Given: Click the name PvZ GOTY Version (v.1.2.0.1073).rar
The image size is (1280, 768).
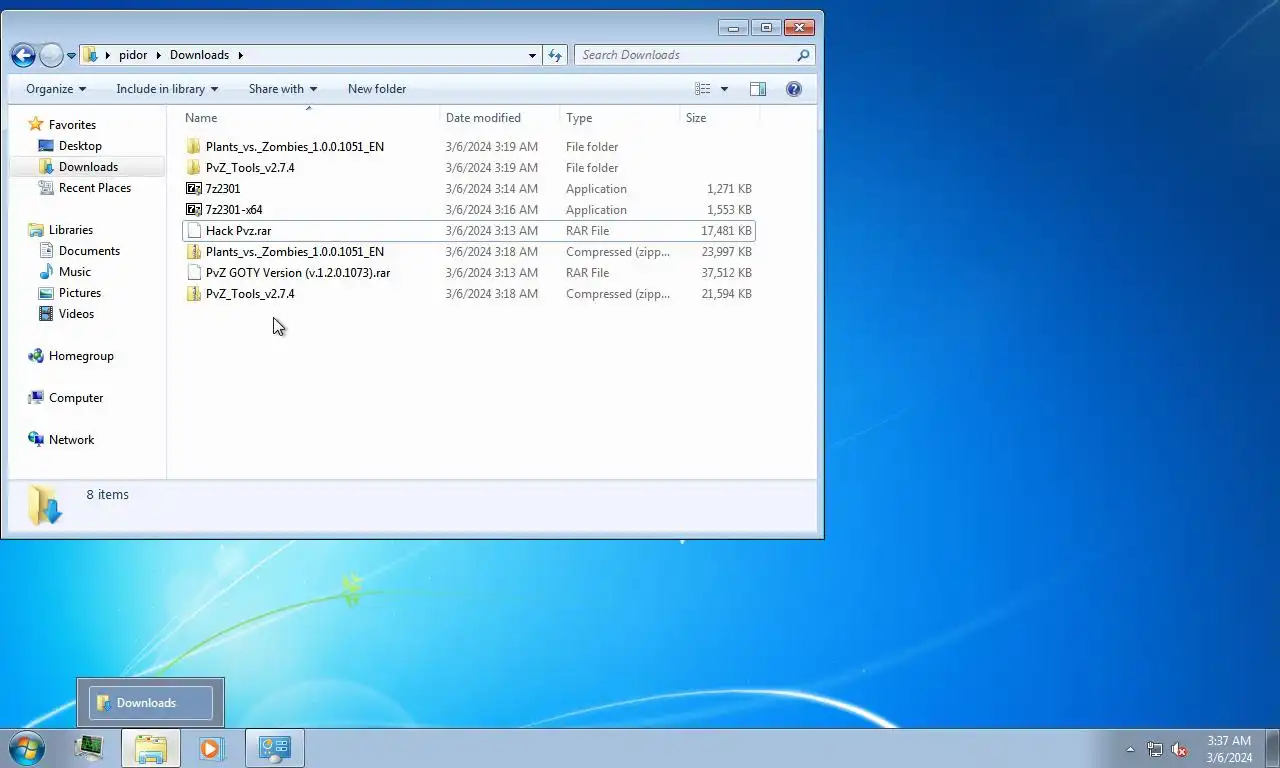Looking at the screenshot, I should 298,273.
